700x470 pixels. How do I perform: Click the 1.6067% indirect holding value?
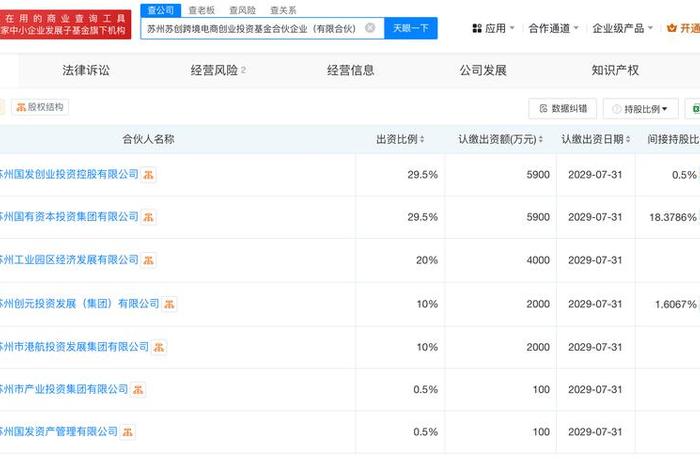point(675,304)
